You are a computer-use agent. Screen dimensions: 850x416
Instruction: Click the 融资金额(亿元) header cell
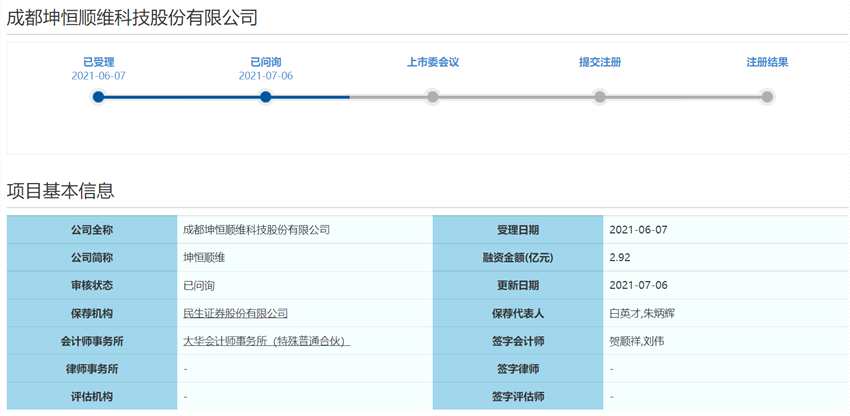click(x=518, y=258)
